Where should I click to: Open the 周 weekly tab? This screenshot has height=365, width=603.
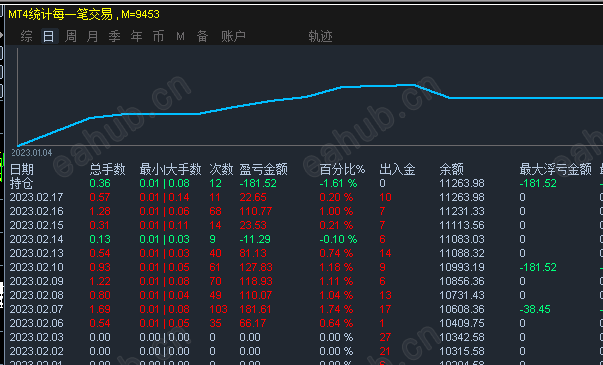(71, 37)
